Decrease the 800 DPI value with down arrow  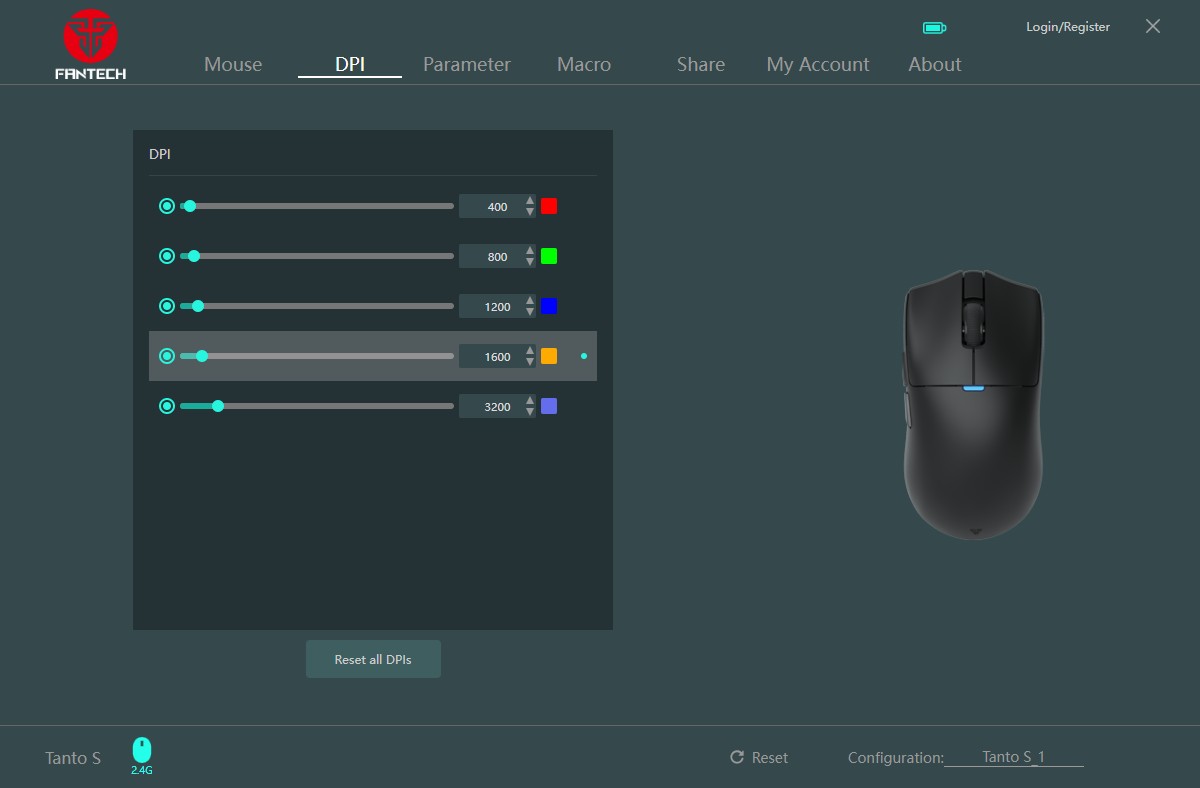[530, 262]
